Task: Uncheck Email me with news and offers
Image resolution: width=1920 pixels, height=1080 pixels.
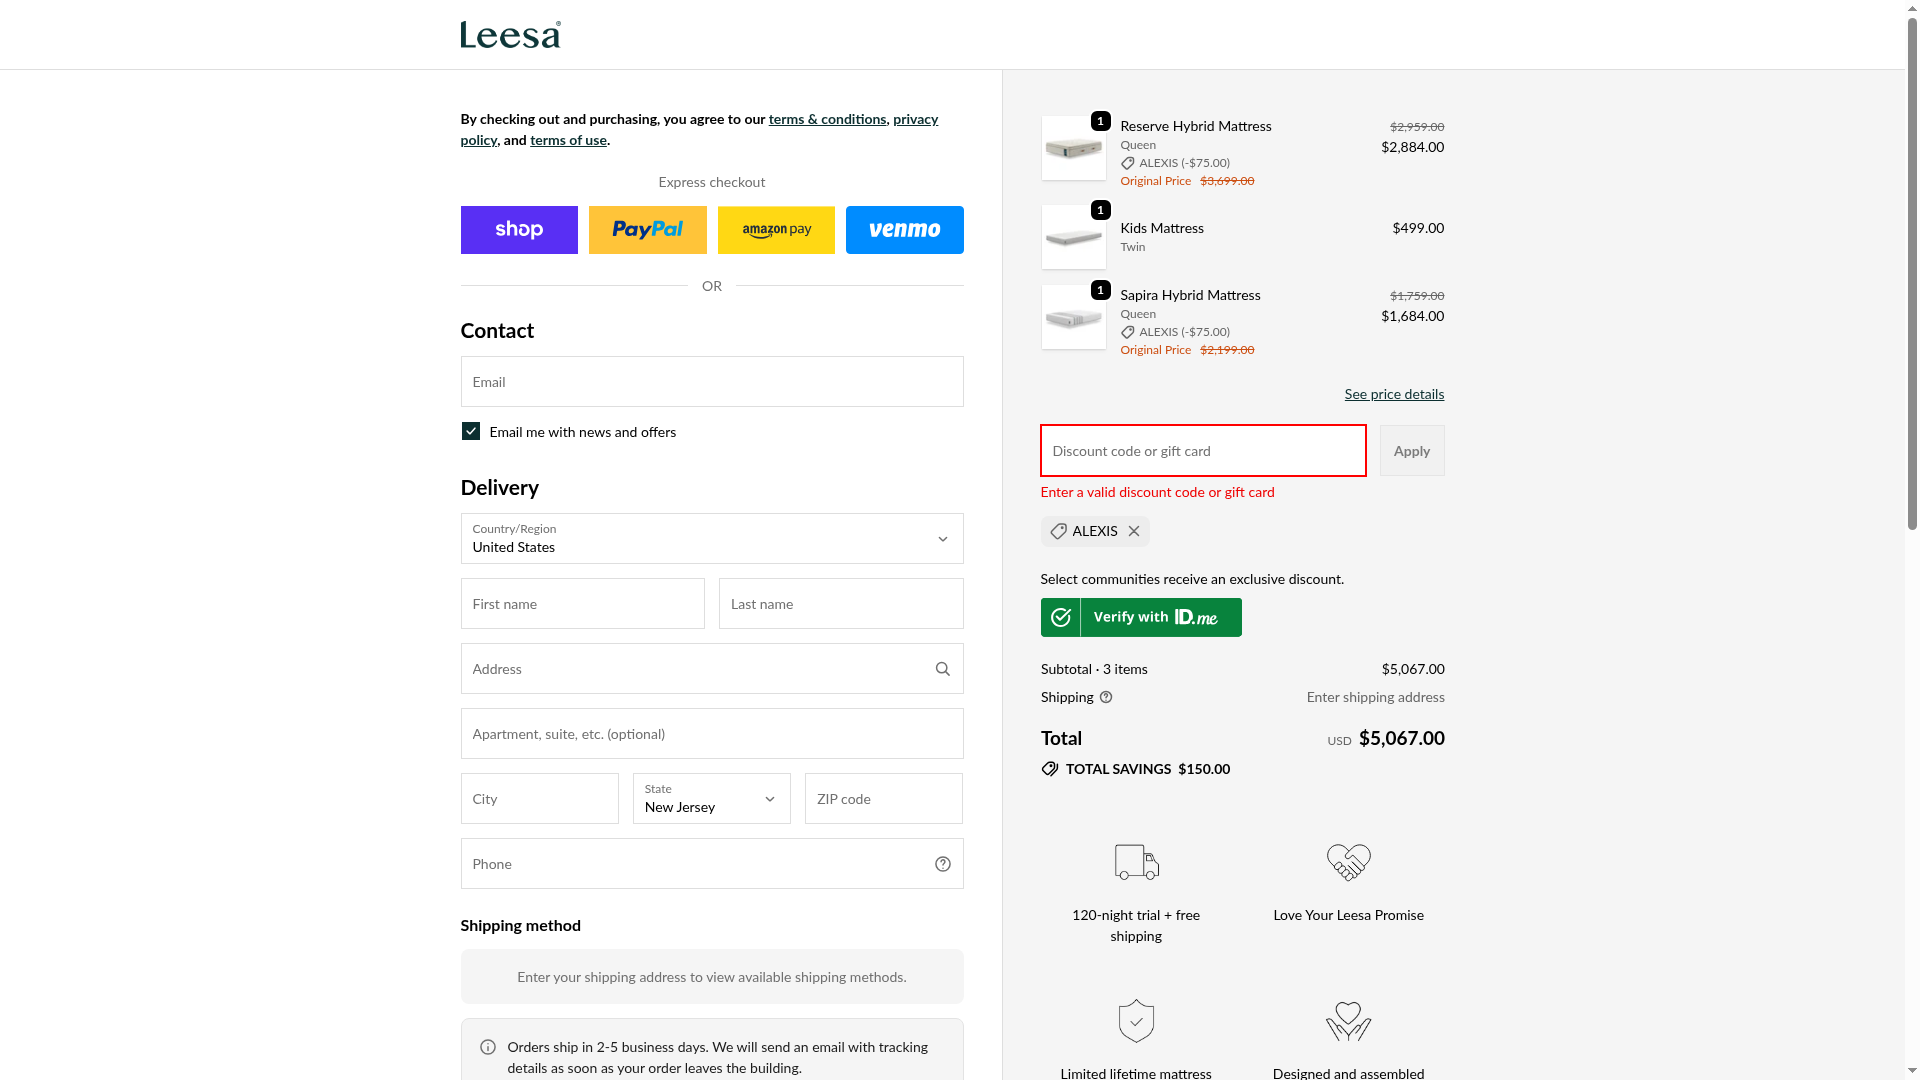Action: click(x=471, y=431)
